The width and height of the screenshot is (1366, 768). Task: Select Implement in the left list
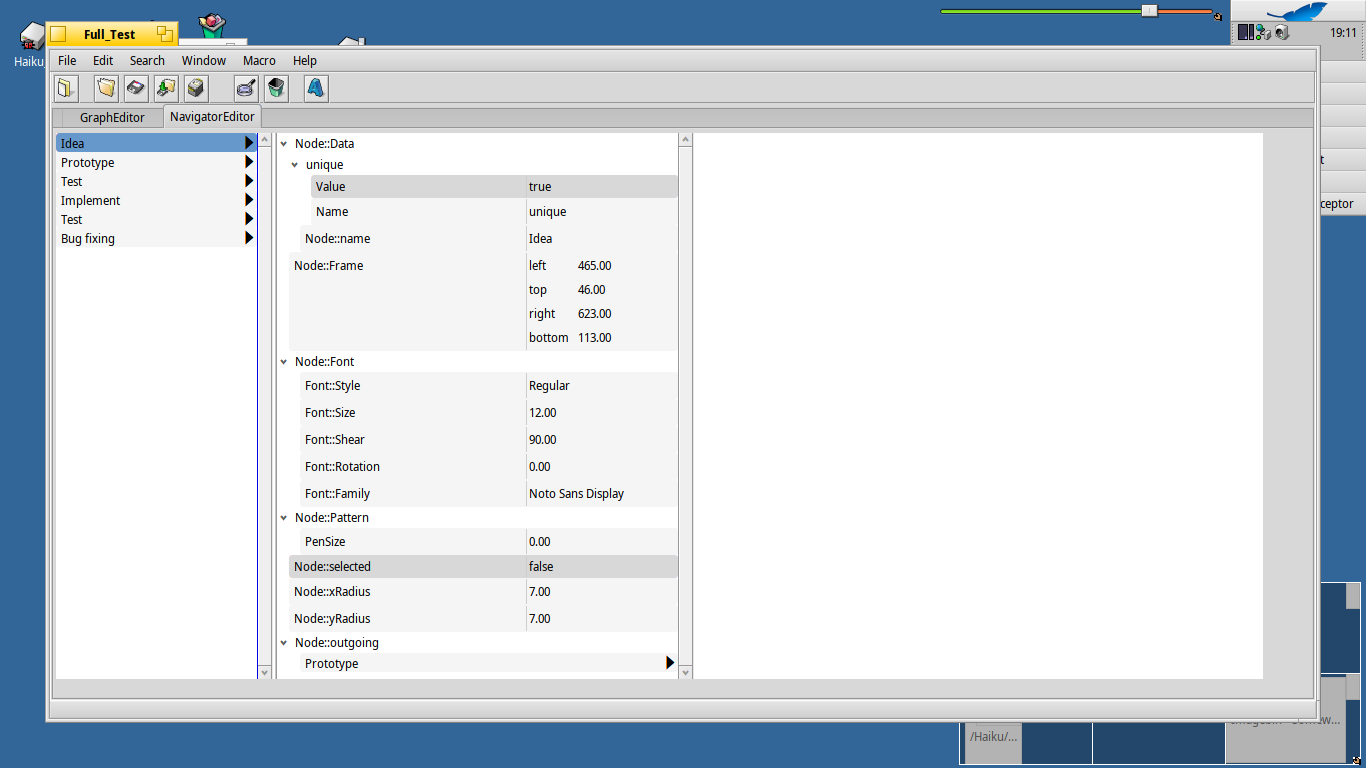point(156,200)
